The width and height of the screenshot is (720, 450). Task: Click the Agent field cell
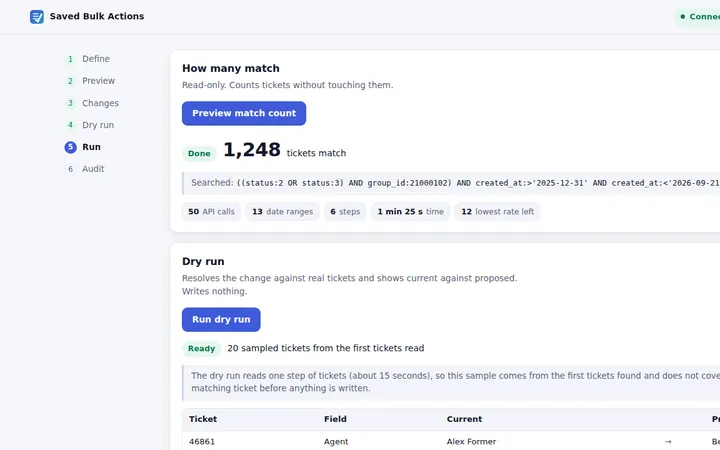coord(336,442)
